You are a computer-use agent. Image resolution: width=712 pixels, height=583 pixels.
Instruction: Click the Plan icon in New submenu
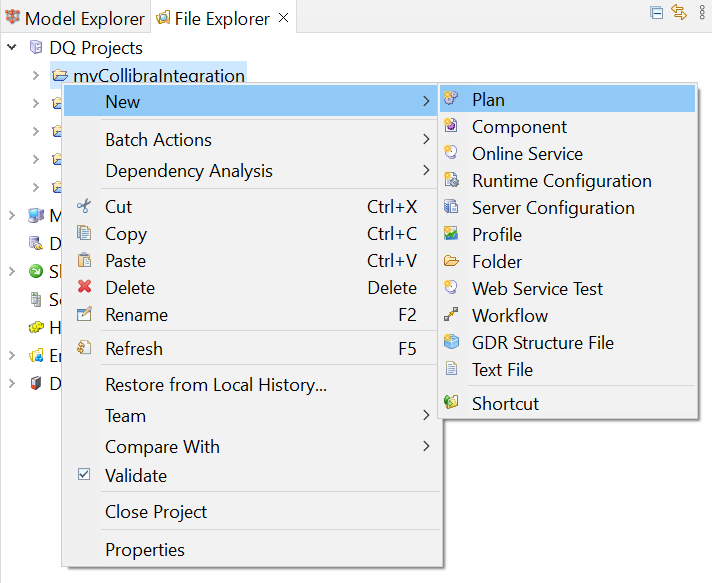452,100
